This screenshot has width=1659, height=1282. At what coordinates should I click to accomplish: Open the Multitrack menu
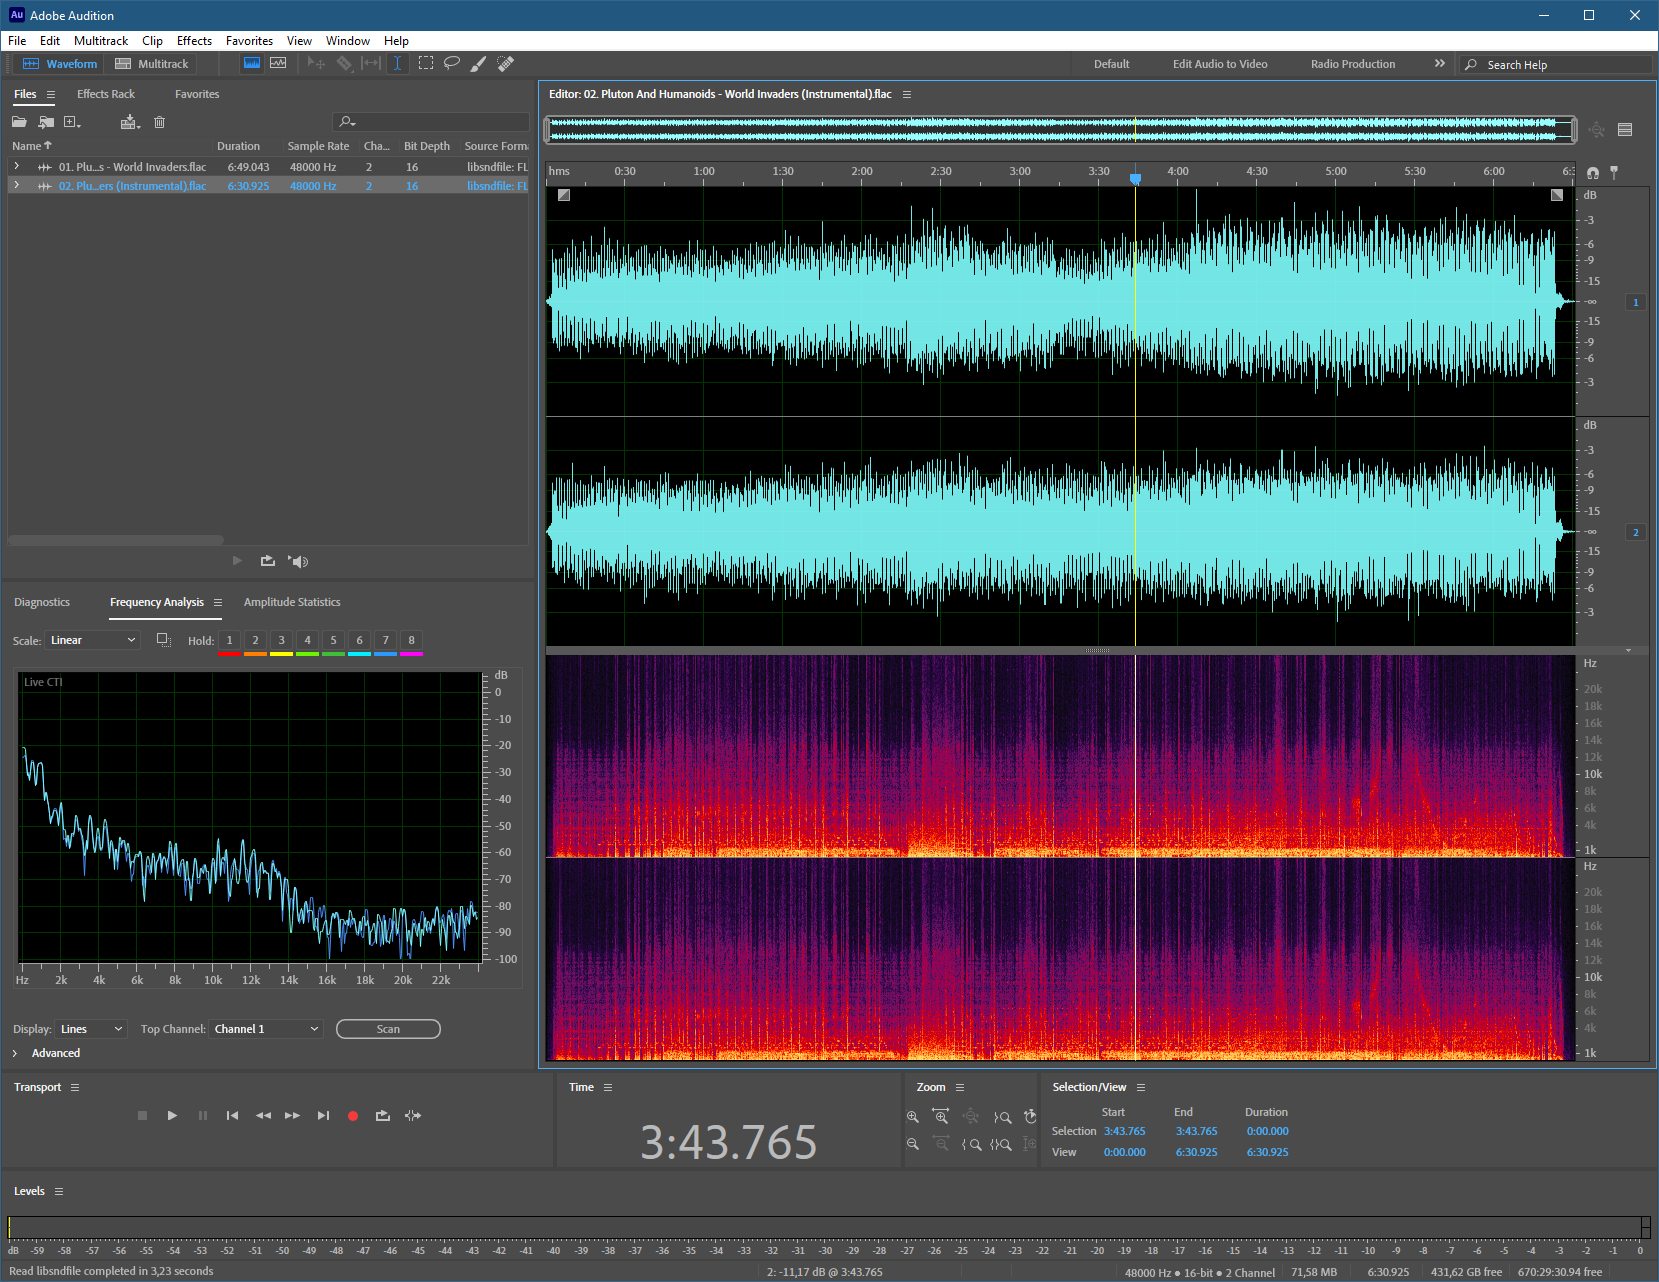click(101, 41)
